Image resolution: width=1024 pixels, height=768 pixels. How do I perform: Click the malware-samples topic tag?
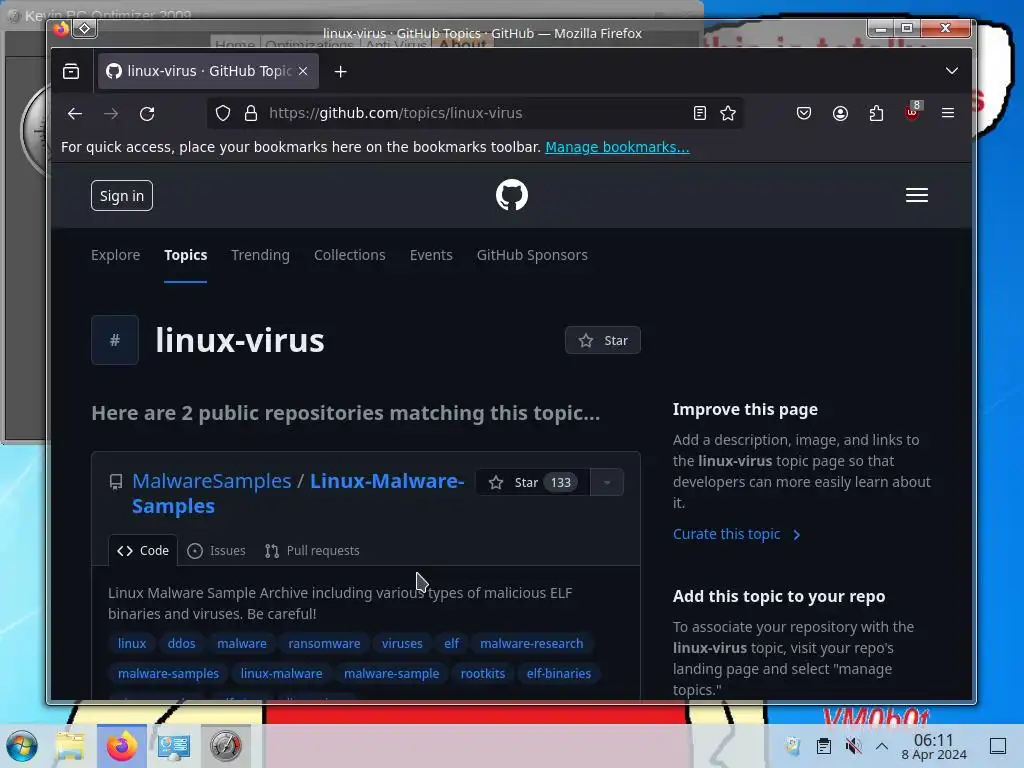pos(168,673)
